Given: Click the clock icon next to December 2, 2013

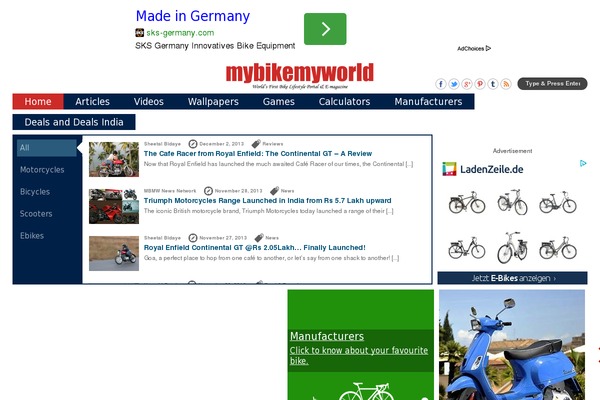Looking at the screenshot, I should click(x=193, y=144).
